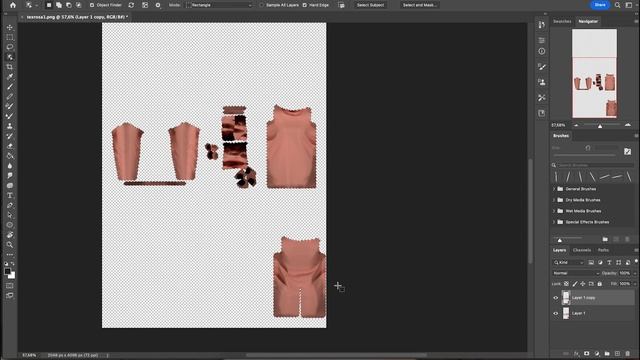640x360 pixels.
Task: Click the foreground color swatch
Action: [8, 271]
